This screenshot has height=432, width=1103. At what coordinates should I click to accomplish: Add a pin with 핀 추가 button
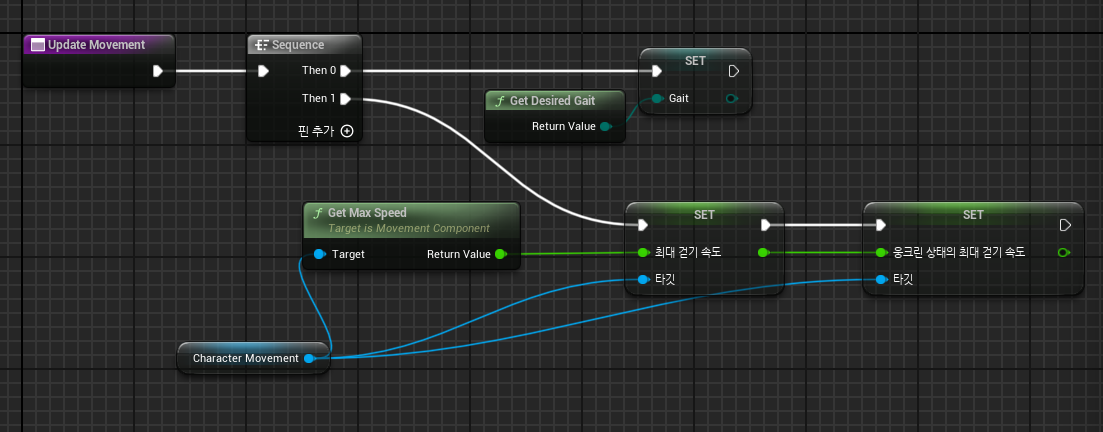(325, 131)
